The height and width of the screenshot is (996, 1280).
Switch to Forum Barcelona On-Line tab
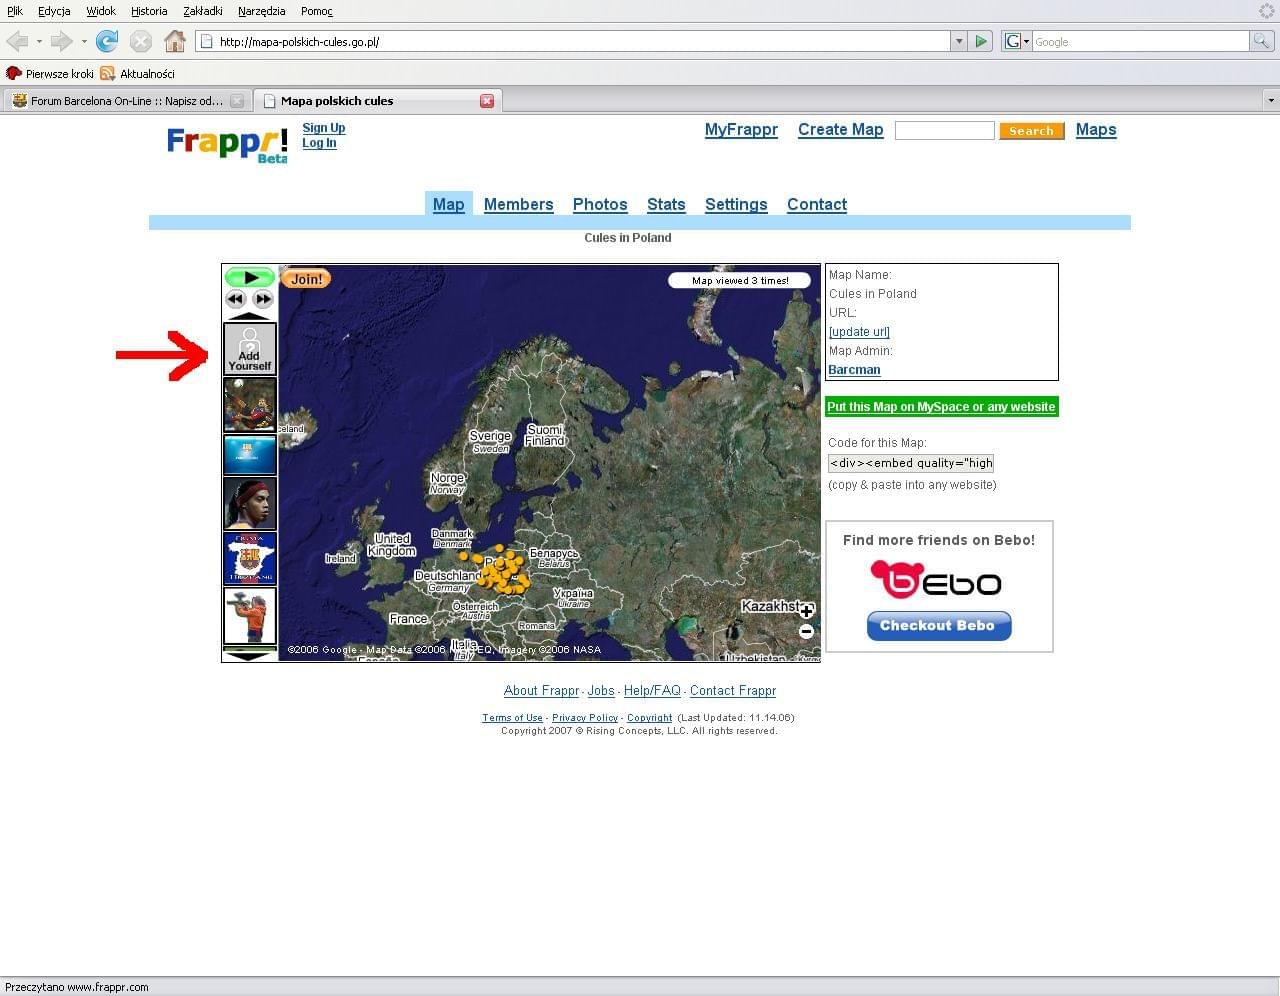(x=126, y=101)
